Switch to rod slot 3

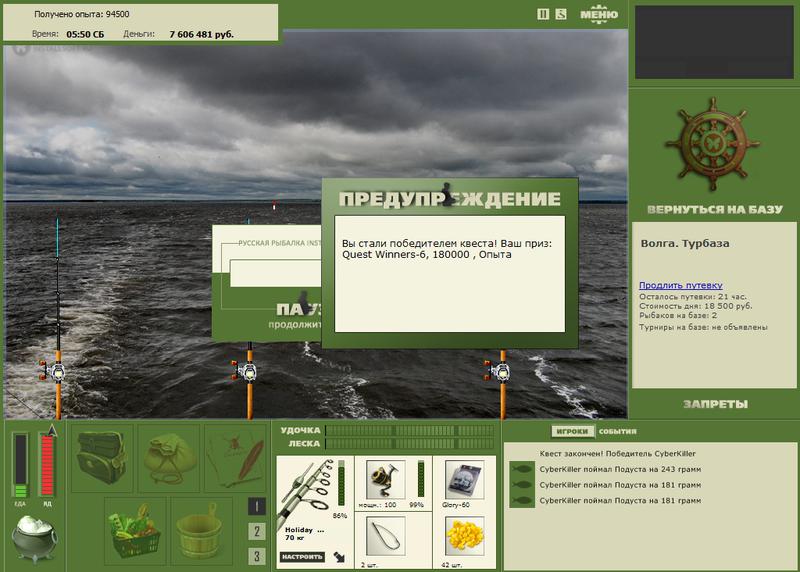point(257,556)
